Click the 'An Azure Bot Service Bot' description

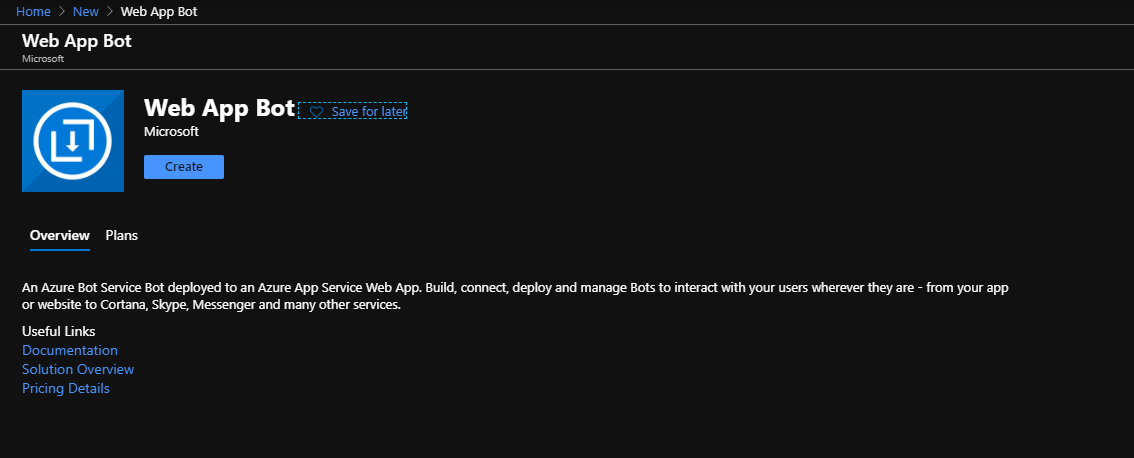pyautogui.click(x=515, y=297)
